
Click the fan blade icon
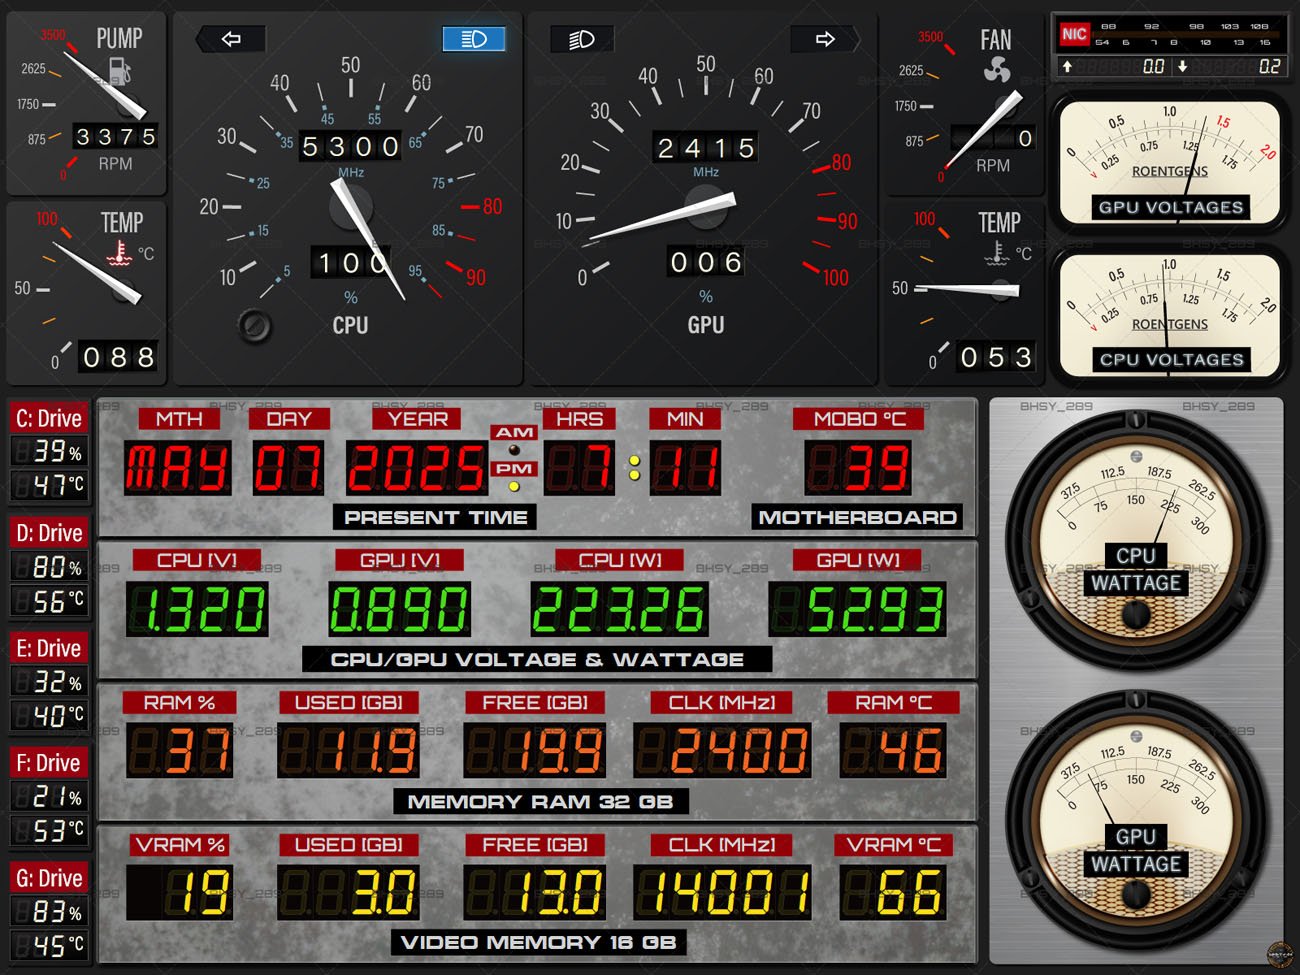pyautogui.click(x=996, y=69)
